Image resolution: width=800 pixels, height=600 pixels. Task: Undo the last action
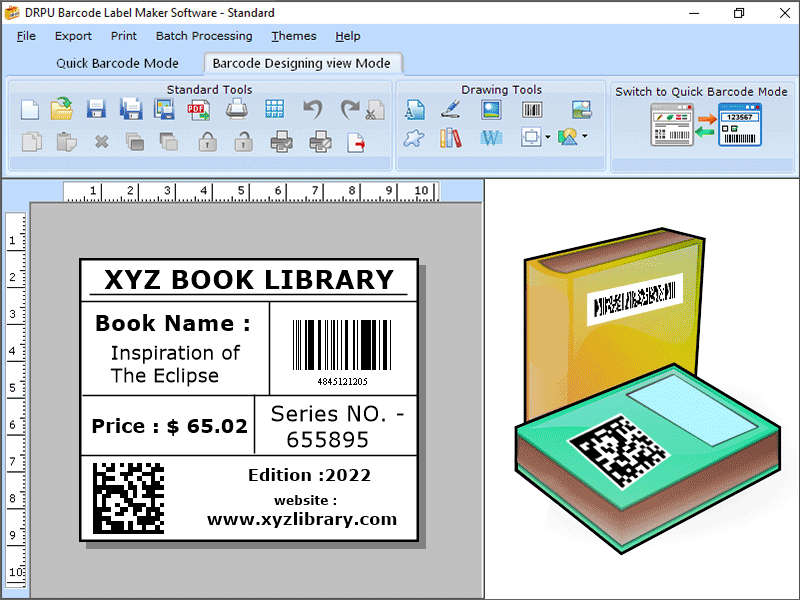pos(312,109)
